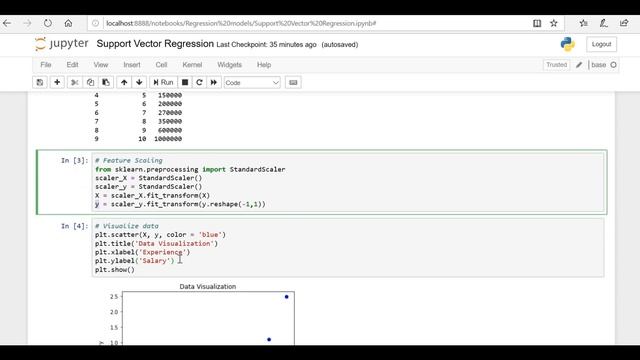
Task: Click the edit mode pencil icon
Action: tap(579, 65)
